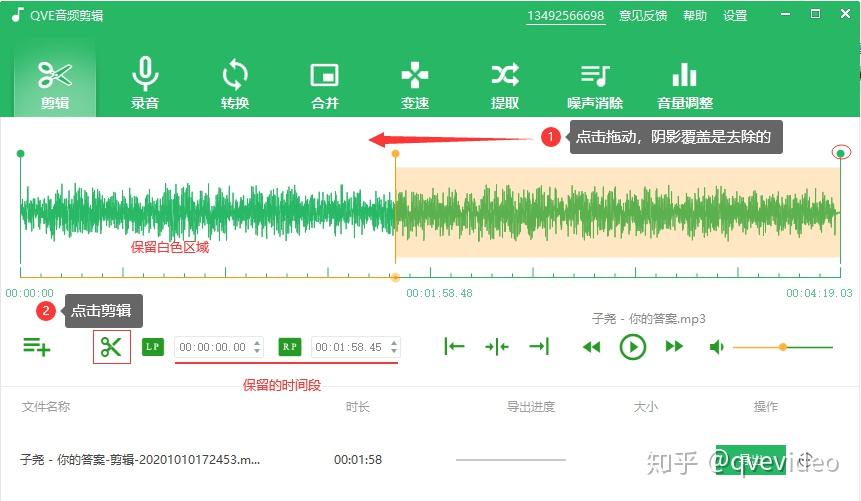The width and height of the screenshot is (861, 501).
Task: Adjust the volume slider handle
Action: [x=783, y=347]
